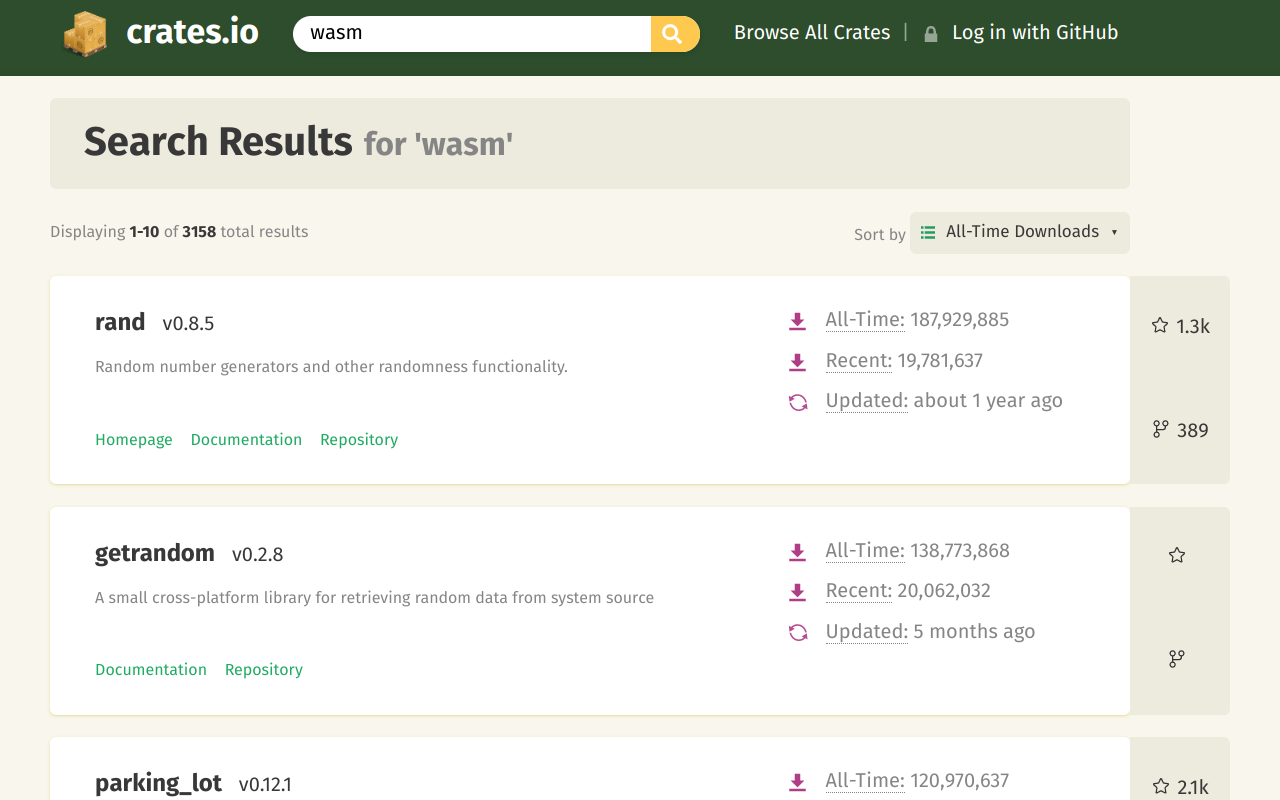The height and width of the screenshot is (800, 1280).
Task: Click the 1.3k star count
Action: (x=1193, y=327)
